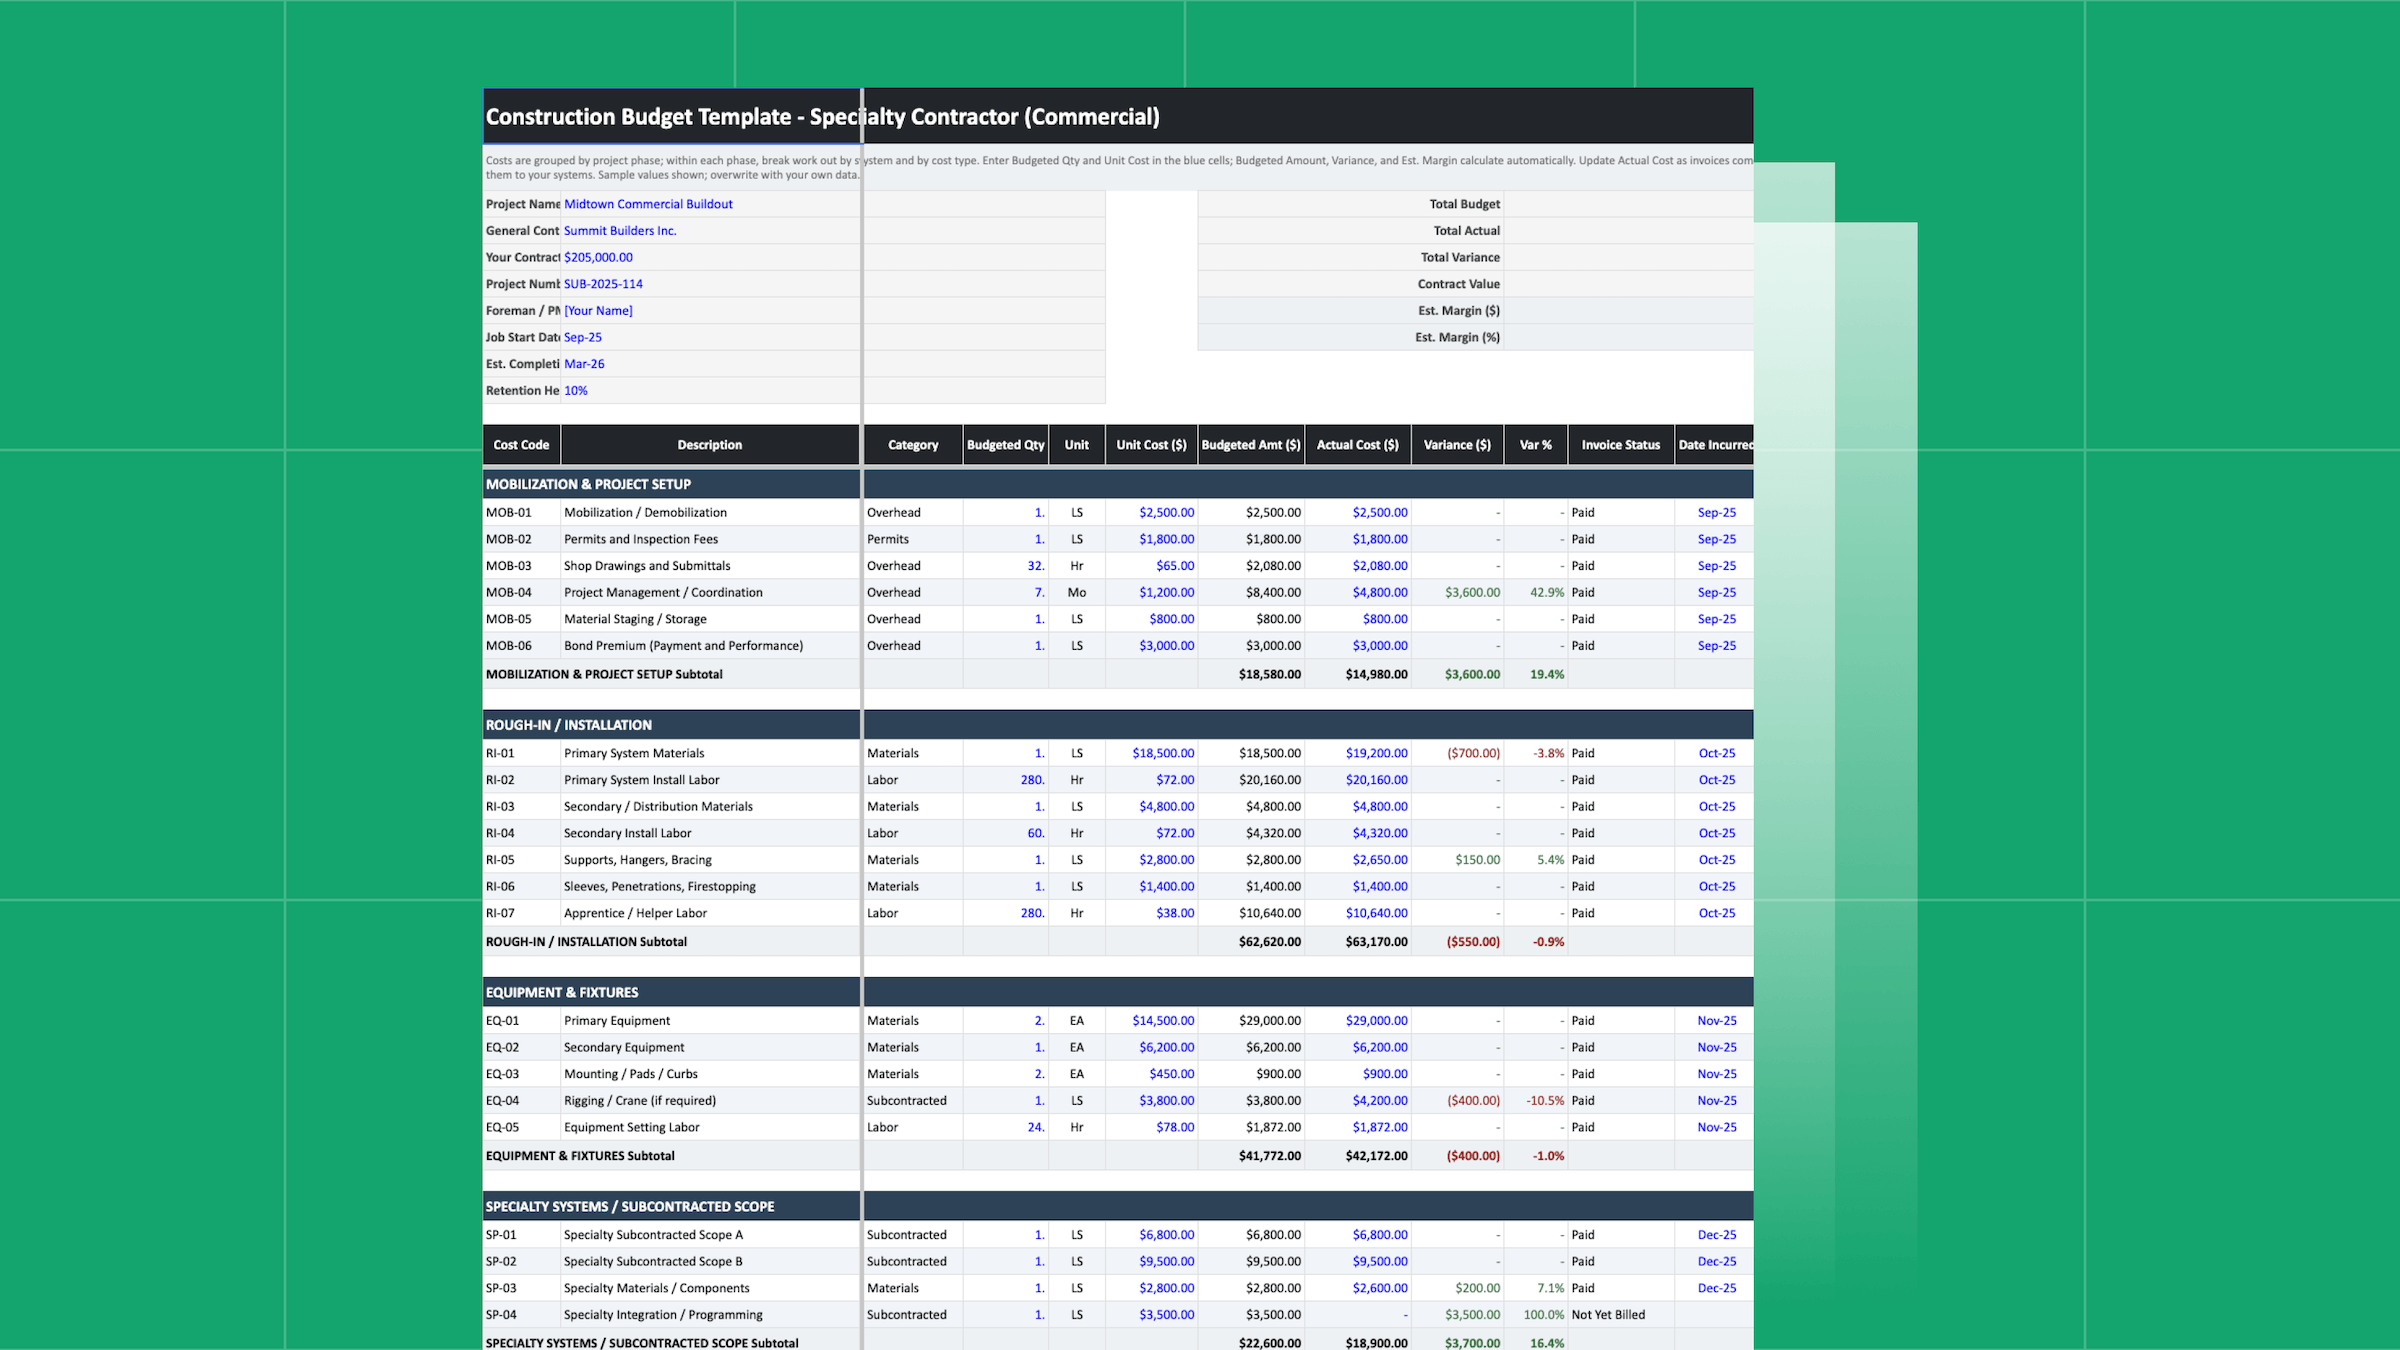Click 'Specialty Subcontracted Scope A' description
Viewport: 2400px width, 1350px height.
[x=653, y=1235]
